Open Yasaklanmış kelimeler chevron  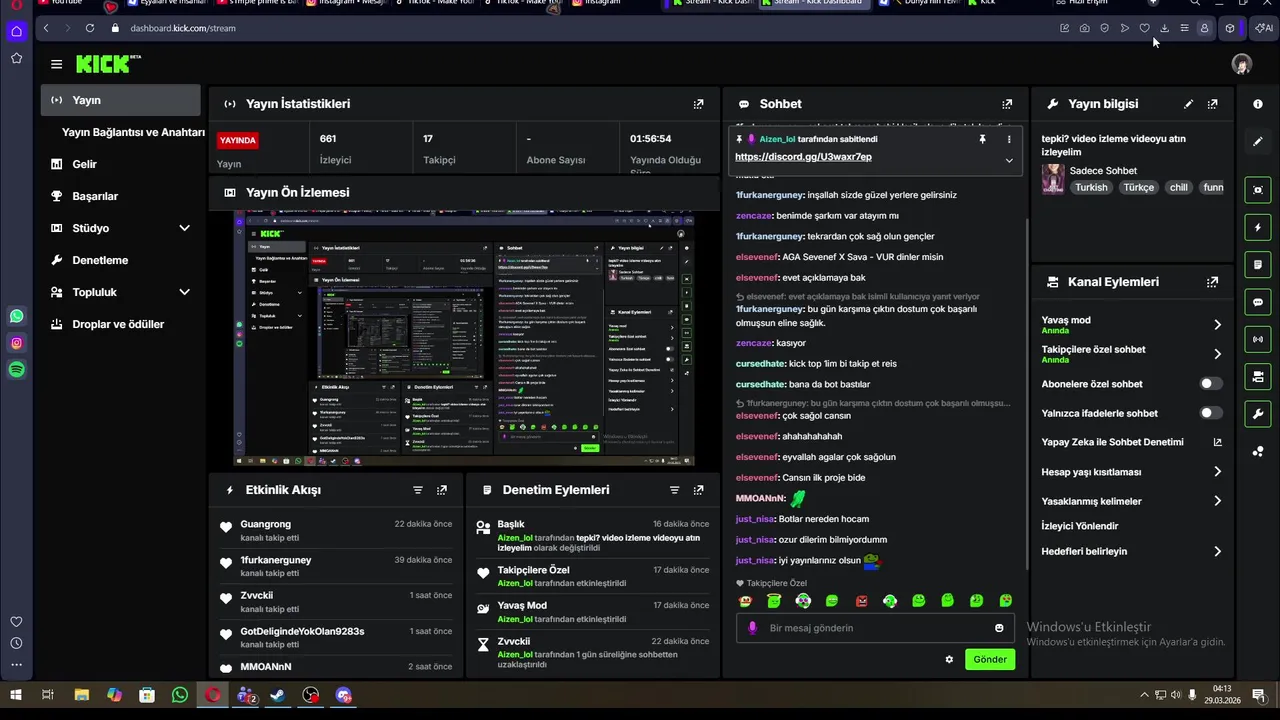coord(1217,501)
